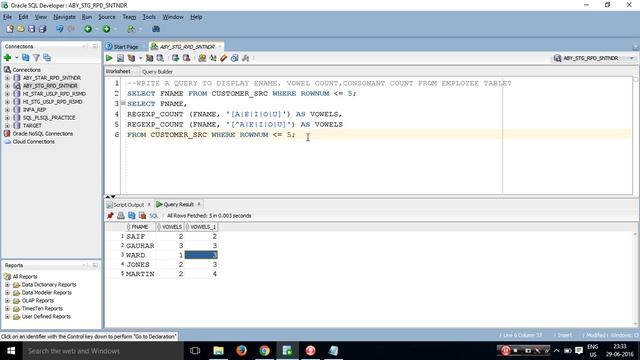The height and width of the screenshot is (360, 640).
Task: Expand the SQL_PLSQL_PRACTICE connection node
Action: [7, 118]
